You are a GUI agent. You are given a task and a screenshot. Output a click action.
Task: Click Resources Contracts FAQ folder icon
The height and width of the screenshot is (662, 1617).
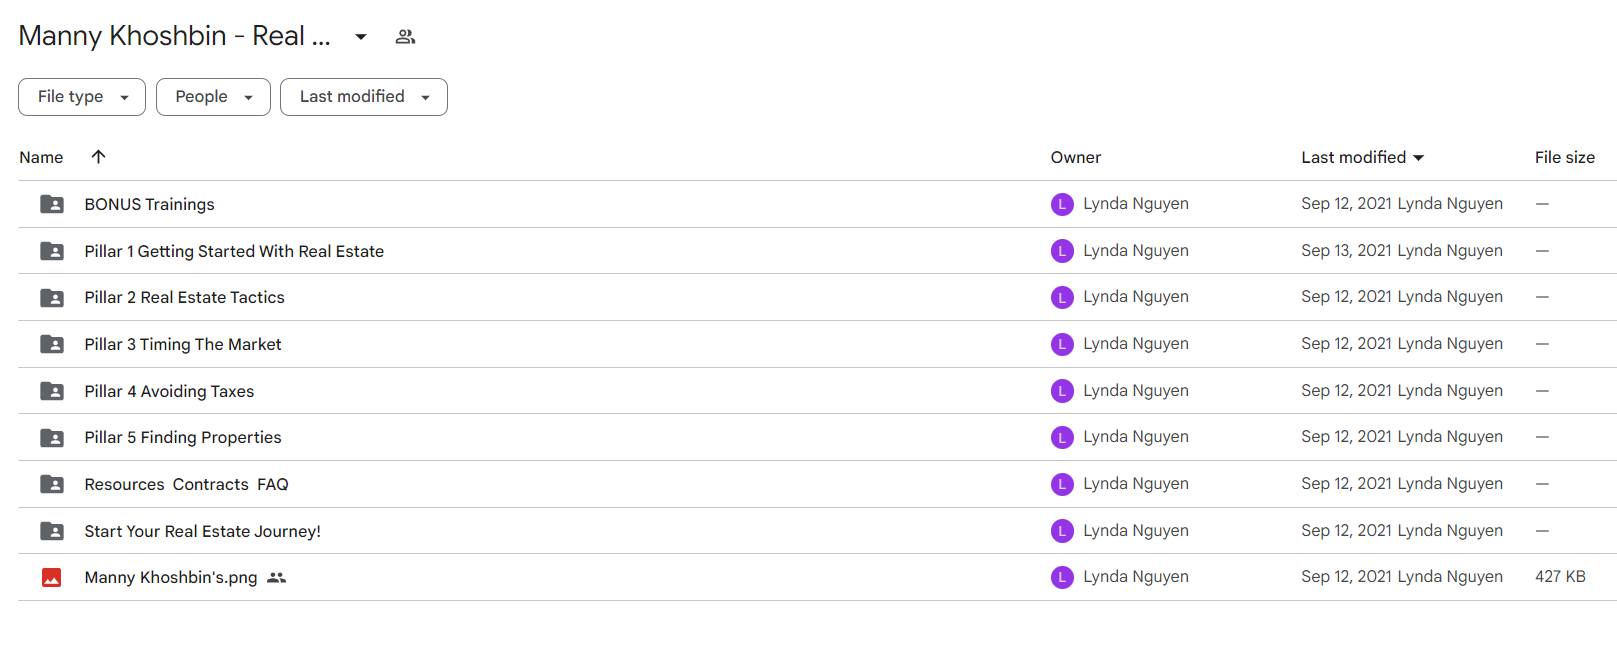[52, 484]
